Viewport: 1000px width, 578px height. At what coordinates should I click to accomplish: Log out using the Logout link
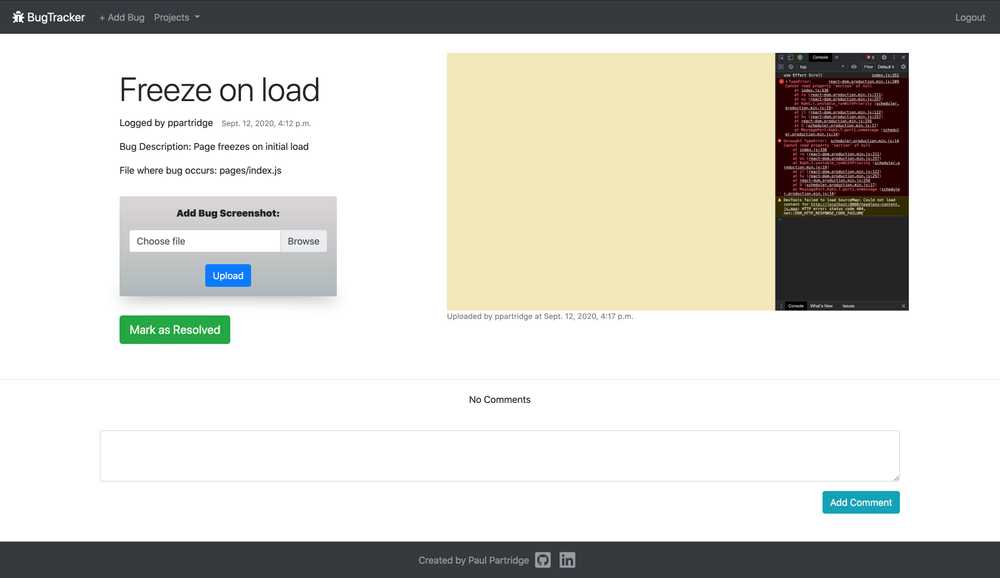(969, 17)
